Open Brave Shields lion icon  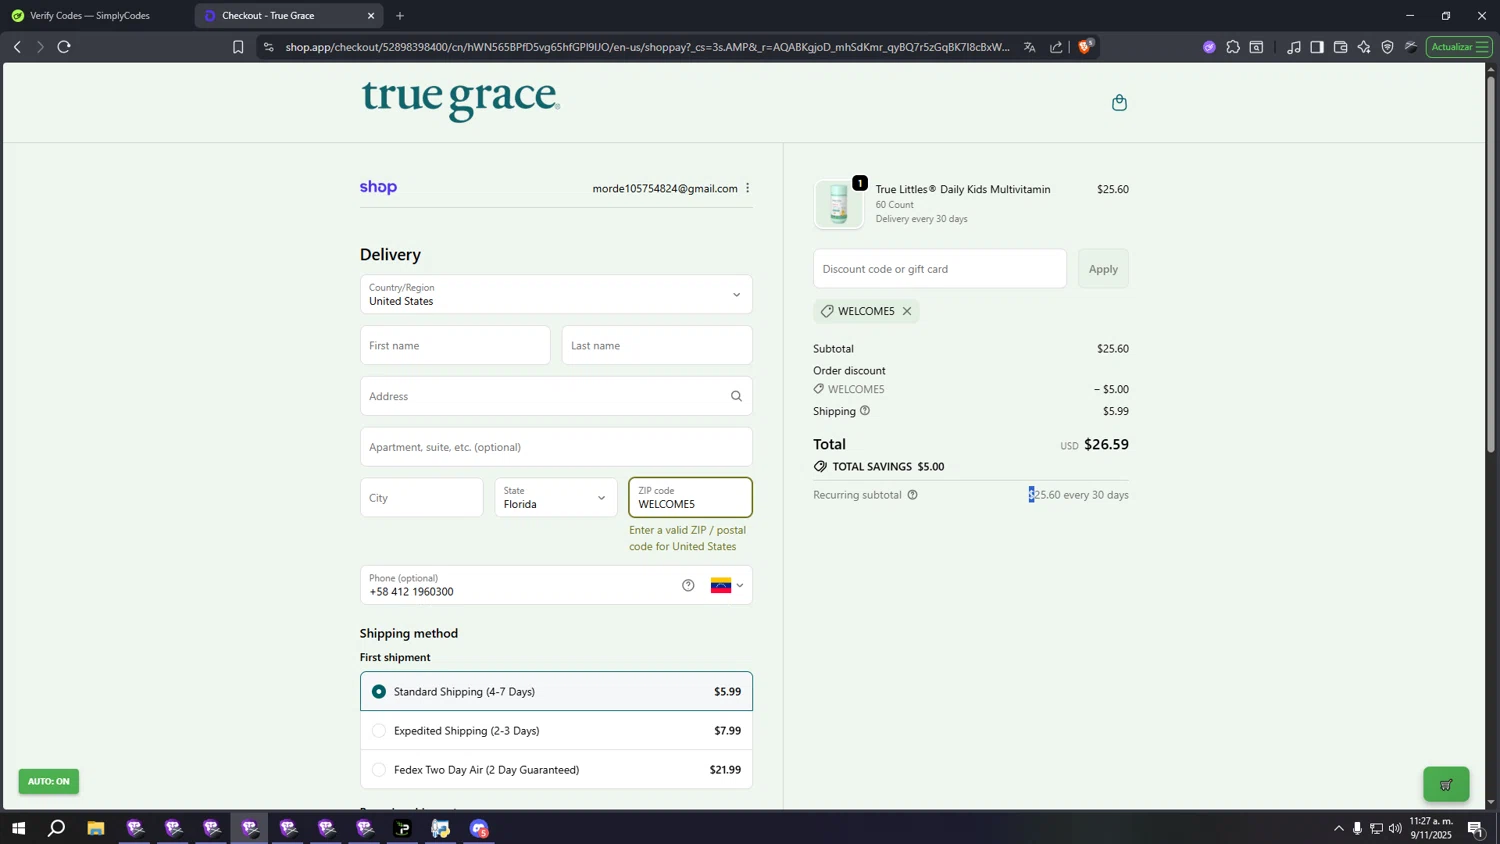click(1086, 46)
